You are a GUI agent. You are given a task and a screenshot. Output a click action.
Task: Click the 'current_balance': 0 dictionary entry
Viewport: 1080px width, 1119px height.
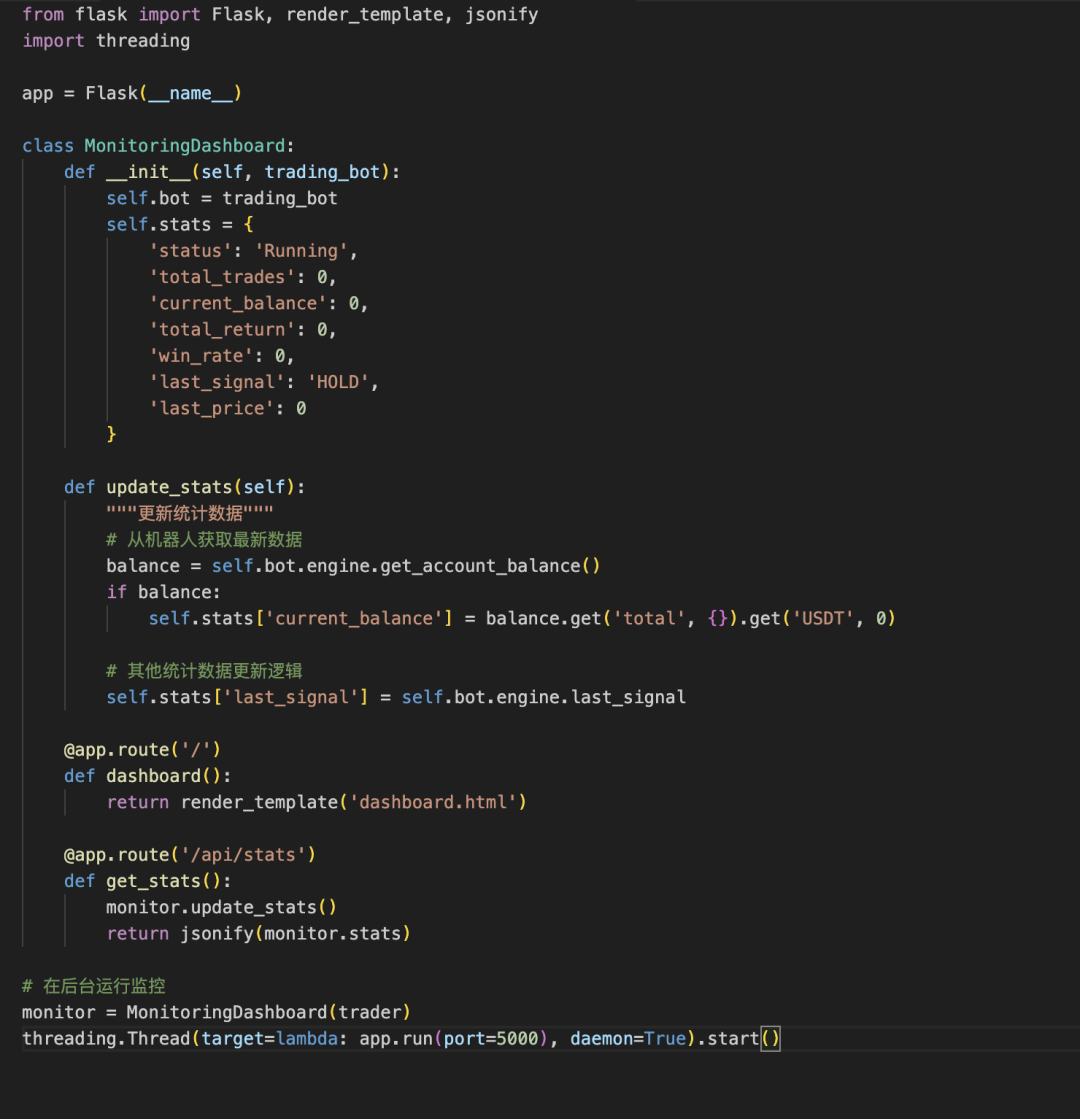(x=258, y=303)
